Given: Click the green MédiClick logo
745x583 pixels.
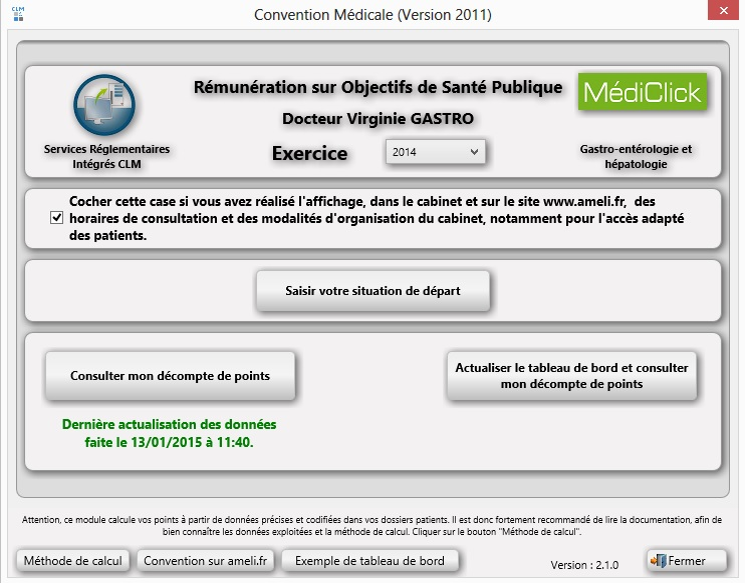Looking at the screenshot, I should click(642, 92).
